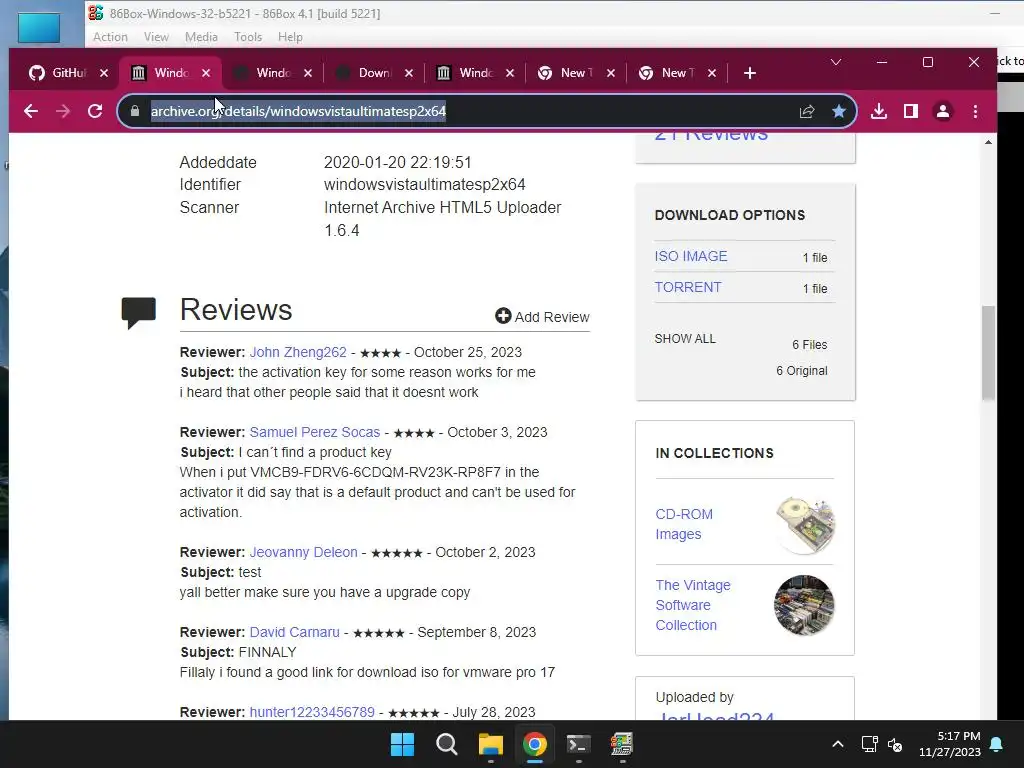
Task: Click the Chrome forward arrow
Action: 63,111
